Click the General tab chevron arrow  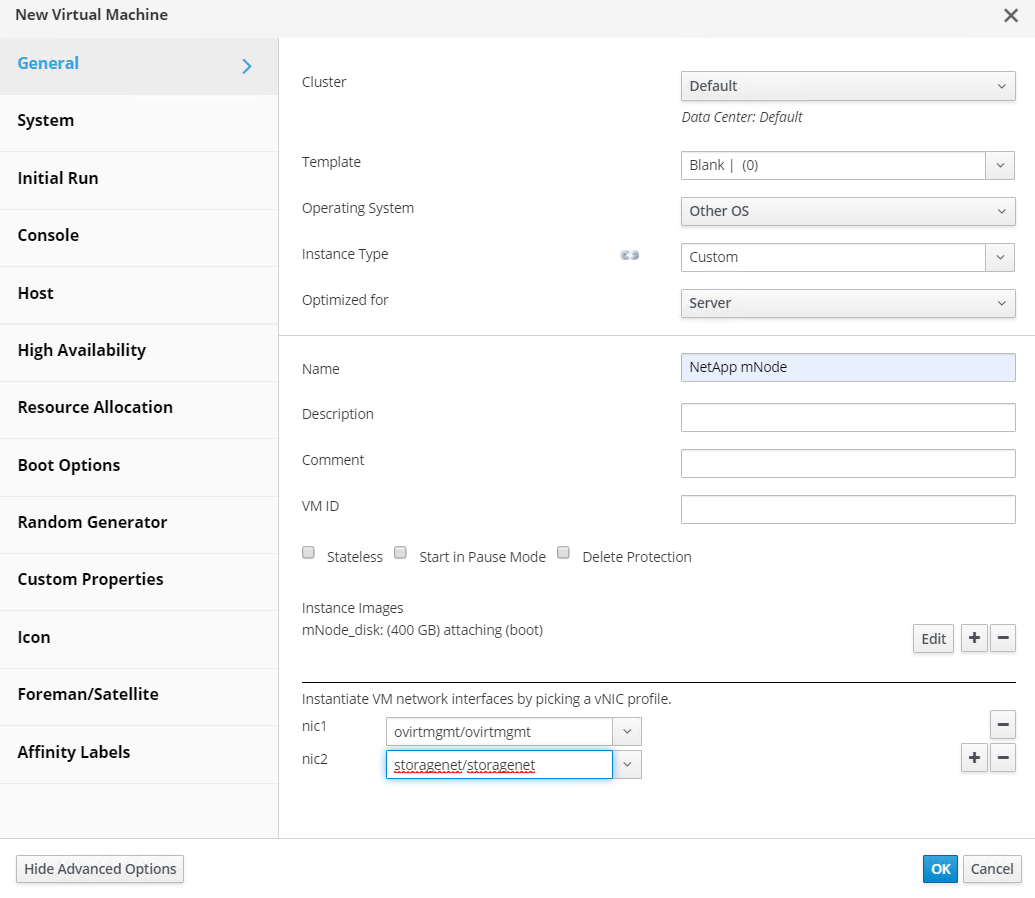(247, 66)
